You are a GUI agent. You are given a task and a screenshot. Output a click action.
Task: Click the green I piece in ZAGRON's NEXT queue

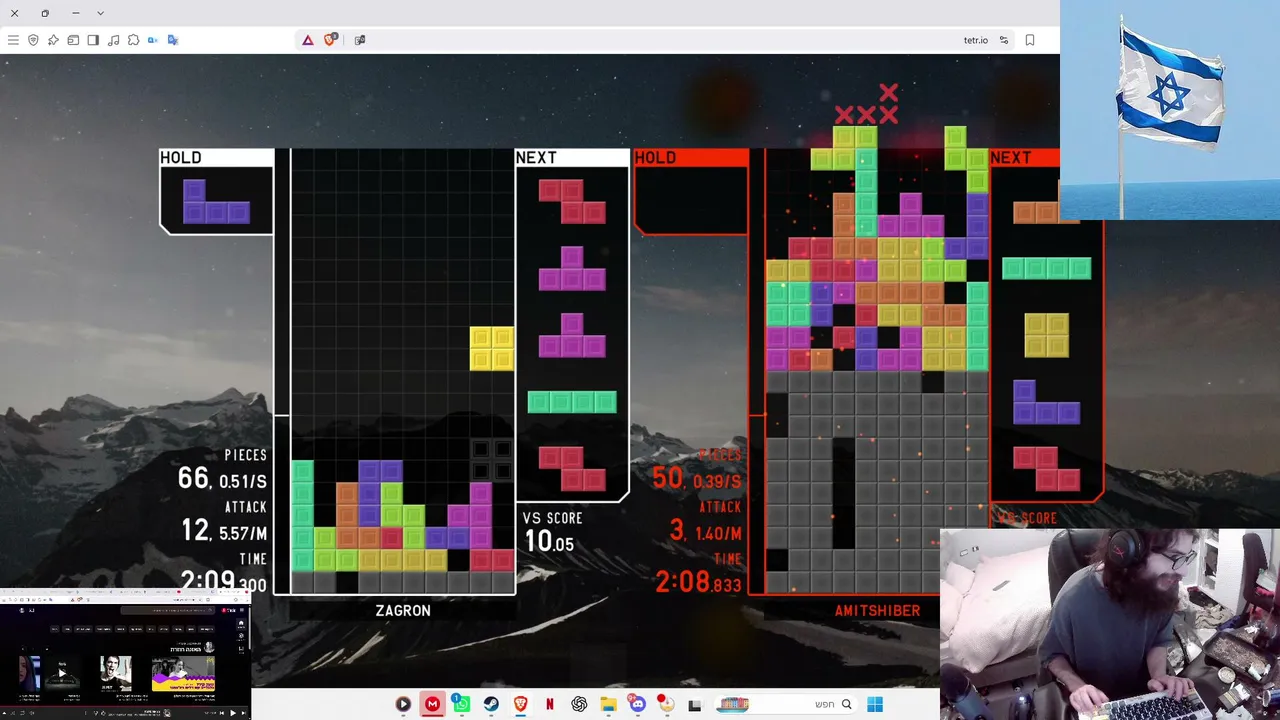click(572, 402)
